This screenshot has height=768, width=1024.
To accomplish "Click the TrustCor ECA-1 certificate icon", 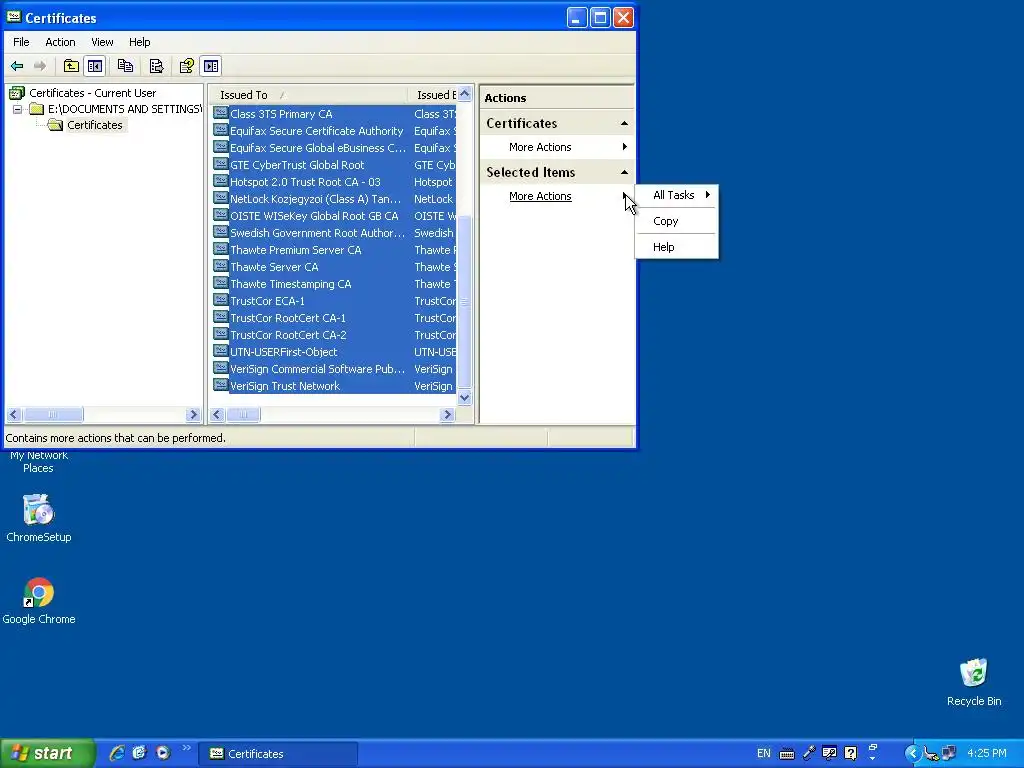I will (x=221, y=300).
